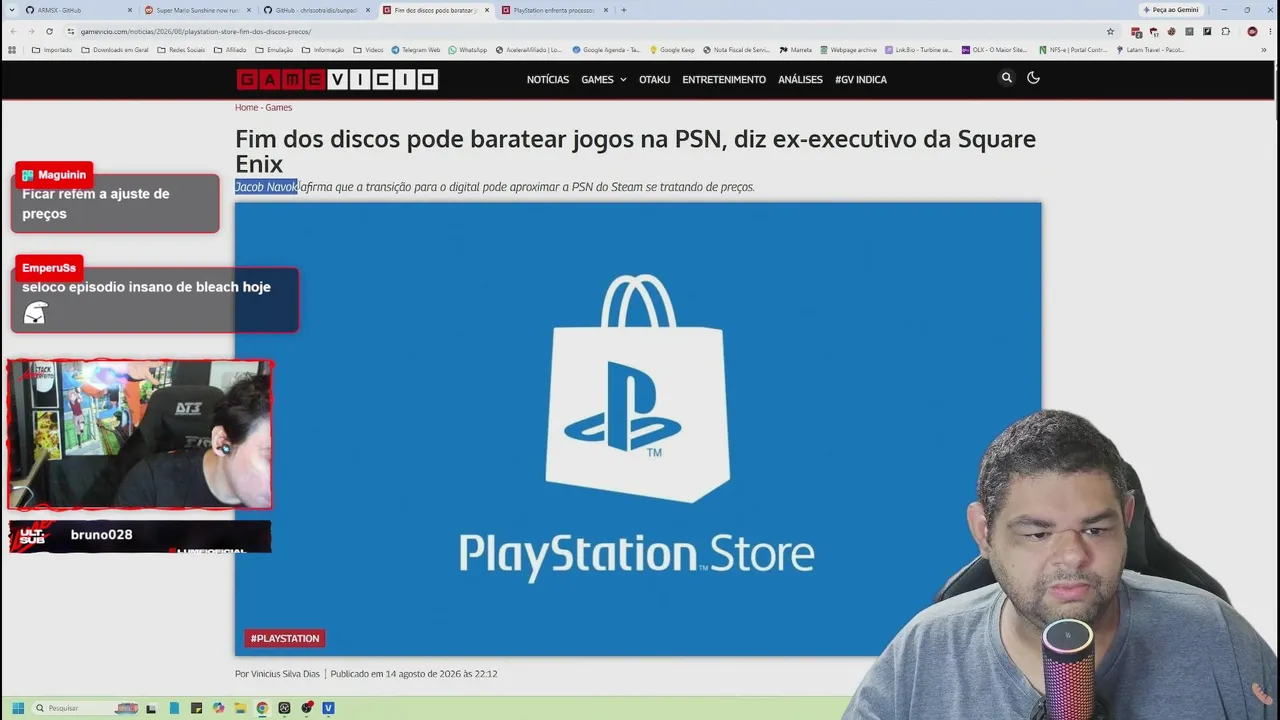Close the ARMSX - GitHub tab
The height and width of the screenshot is (720, 1280).
pyautogui.click(x=130, y=10)
